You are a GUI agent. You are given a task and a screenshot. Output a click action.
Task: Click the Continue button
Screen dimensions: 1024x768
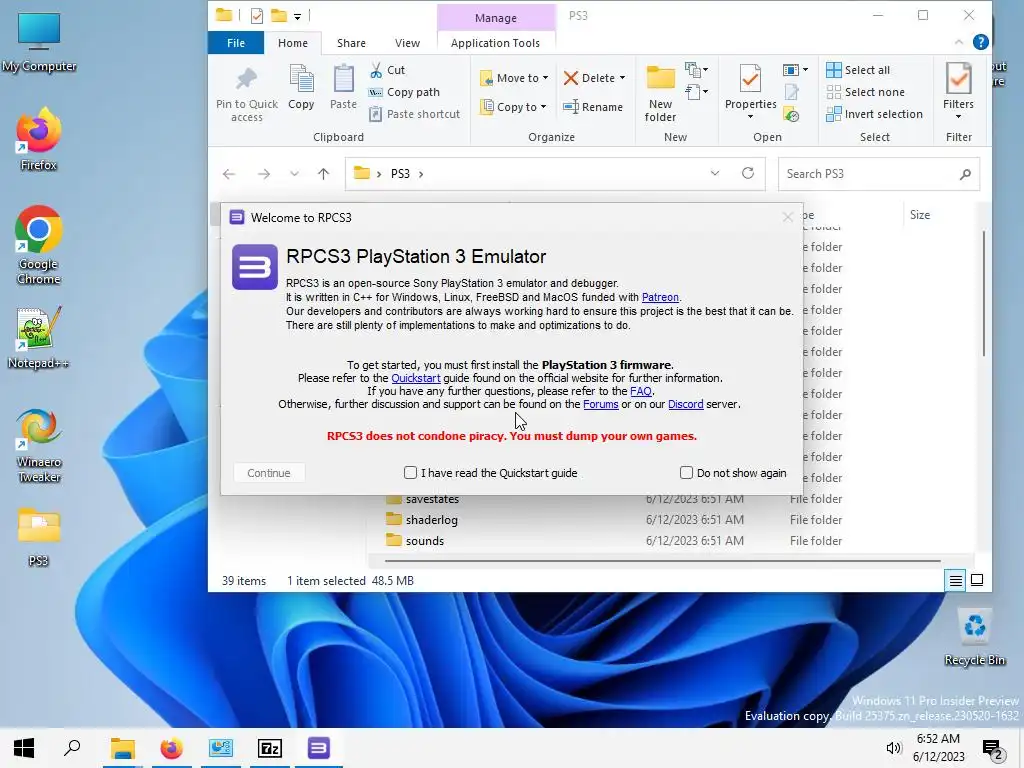point(268,473)
